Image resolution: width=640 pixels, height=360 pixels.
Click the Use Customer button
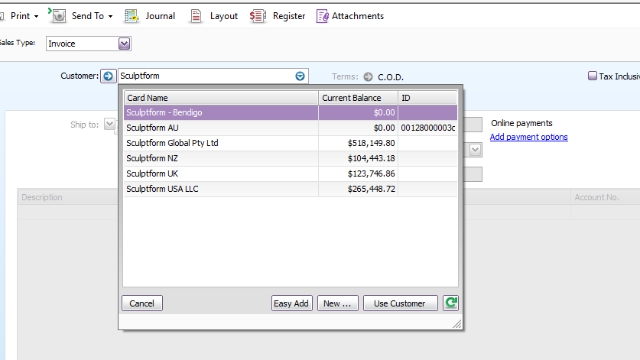(x=400, y=303)
